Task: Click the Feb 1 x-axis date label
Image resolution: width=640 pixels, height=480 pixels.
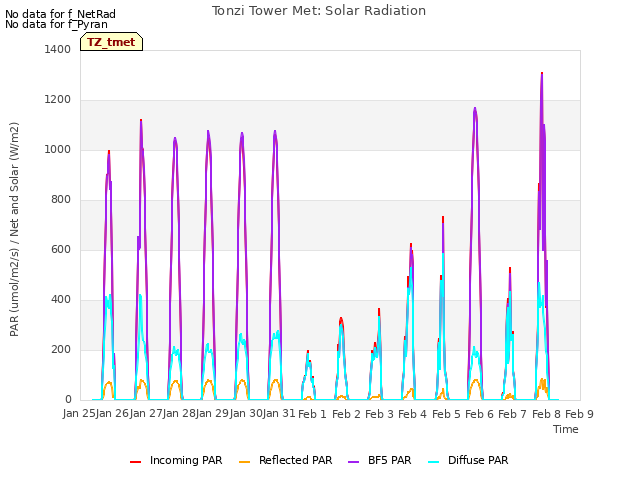Action: (x=313, y=414)
